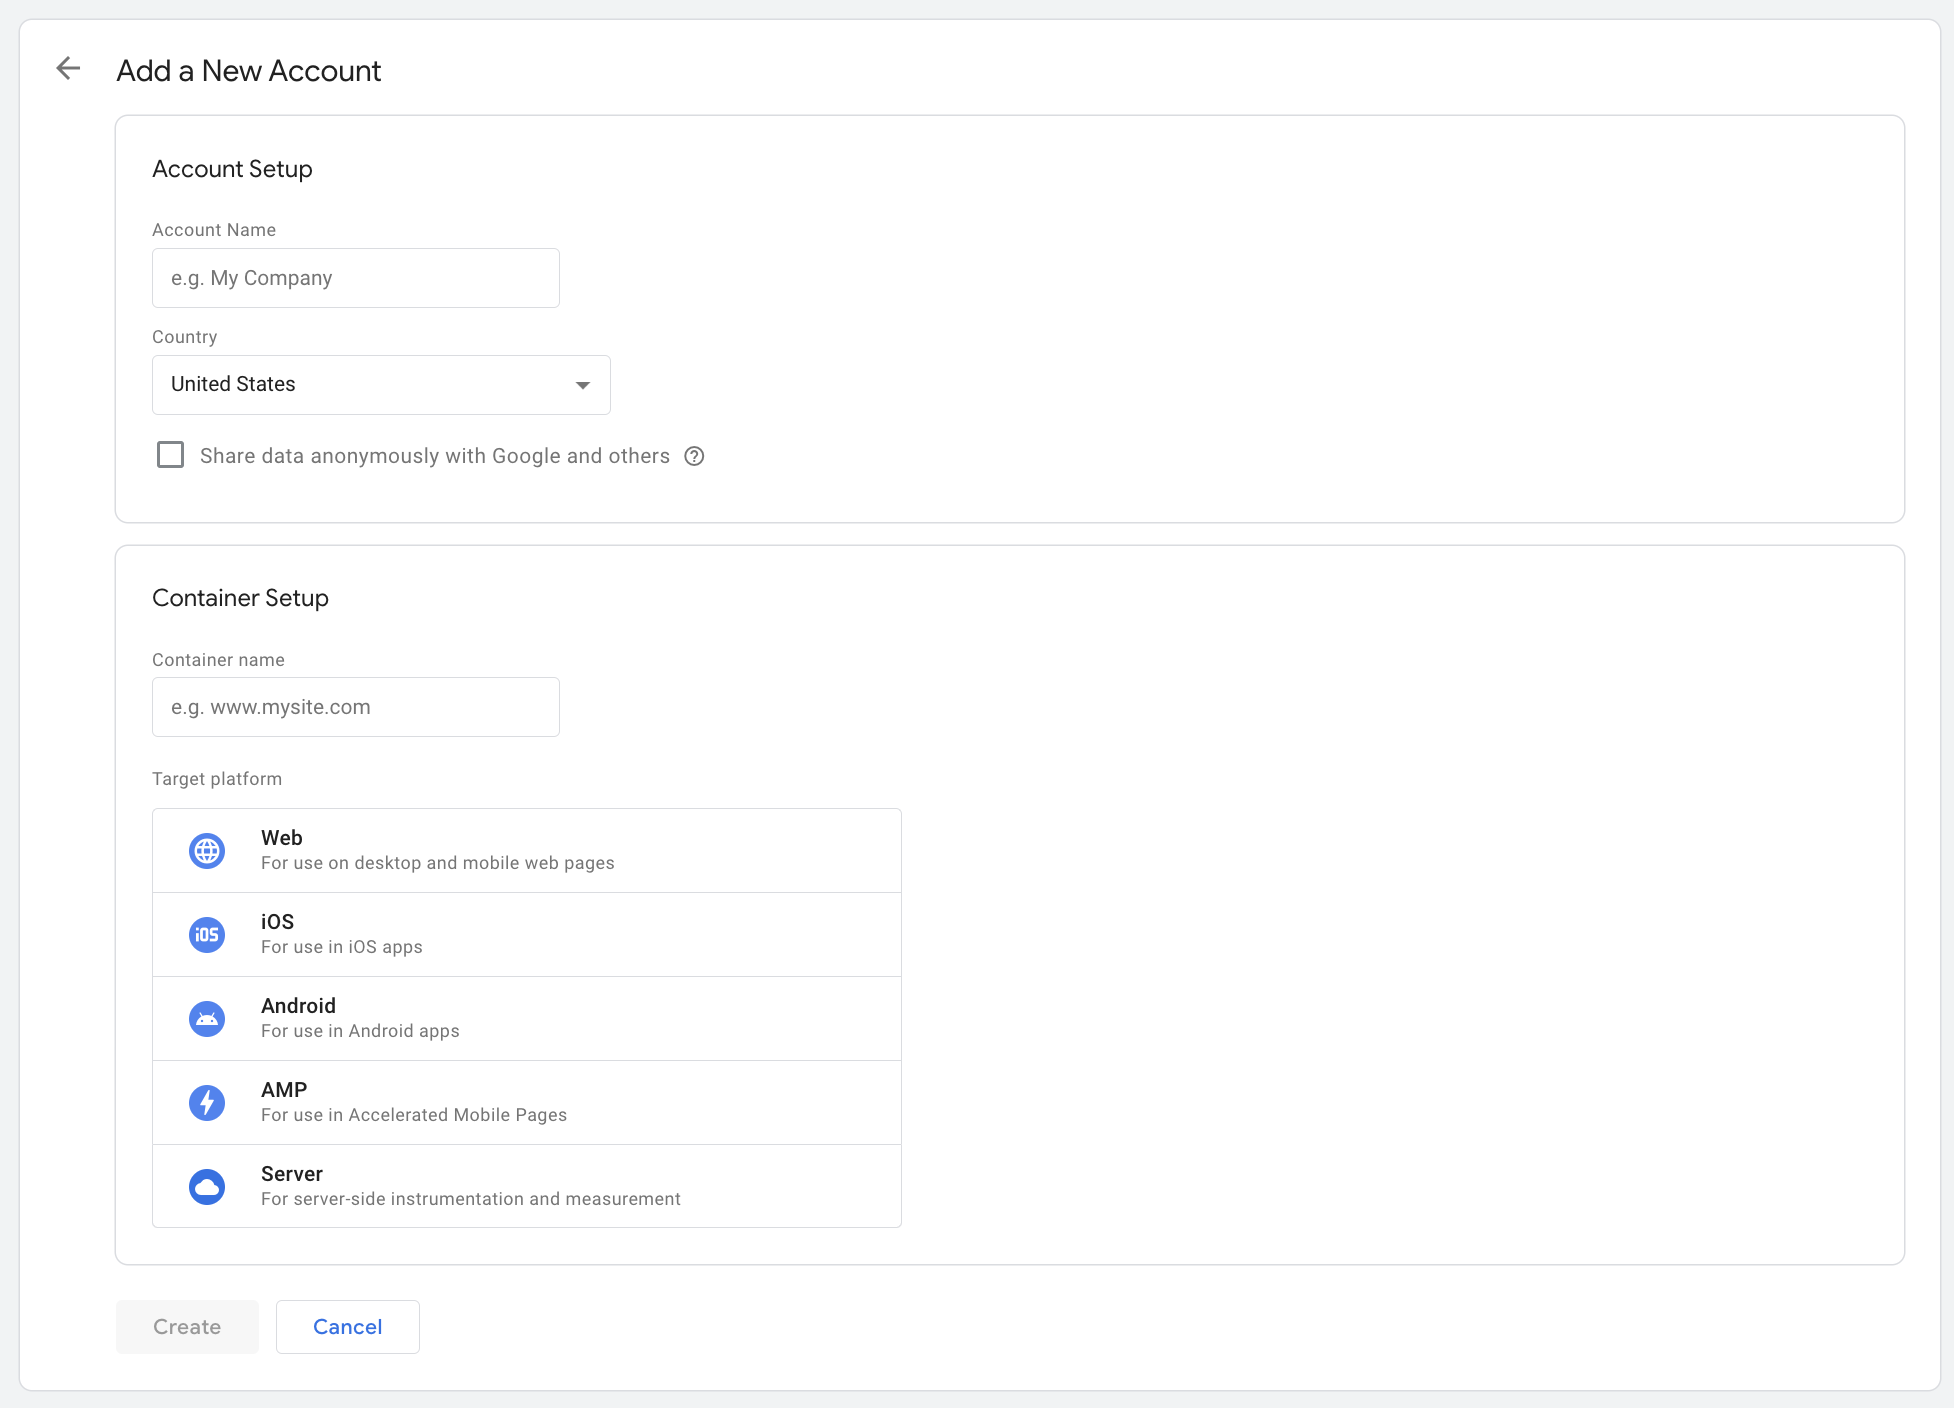Click 'For use in iOS apps' description
Image resolution: width=1954 pixels, height=1408 pixels.
point(342,947)
